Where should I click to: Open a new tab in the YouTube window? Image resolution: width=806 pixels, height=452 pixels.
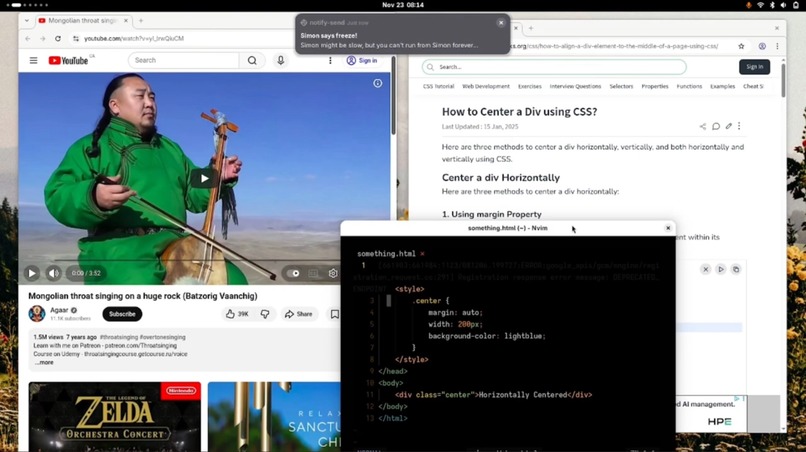[141, 21]
